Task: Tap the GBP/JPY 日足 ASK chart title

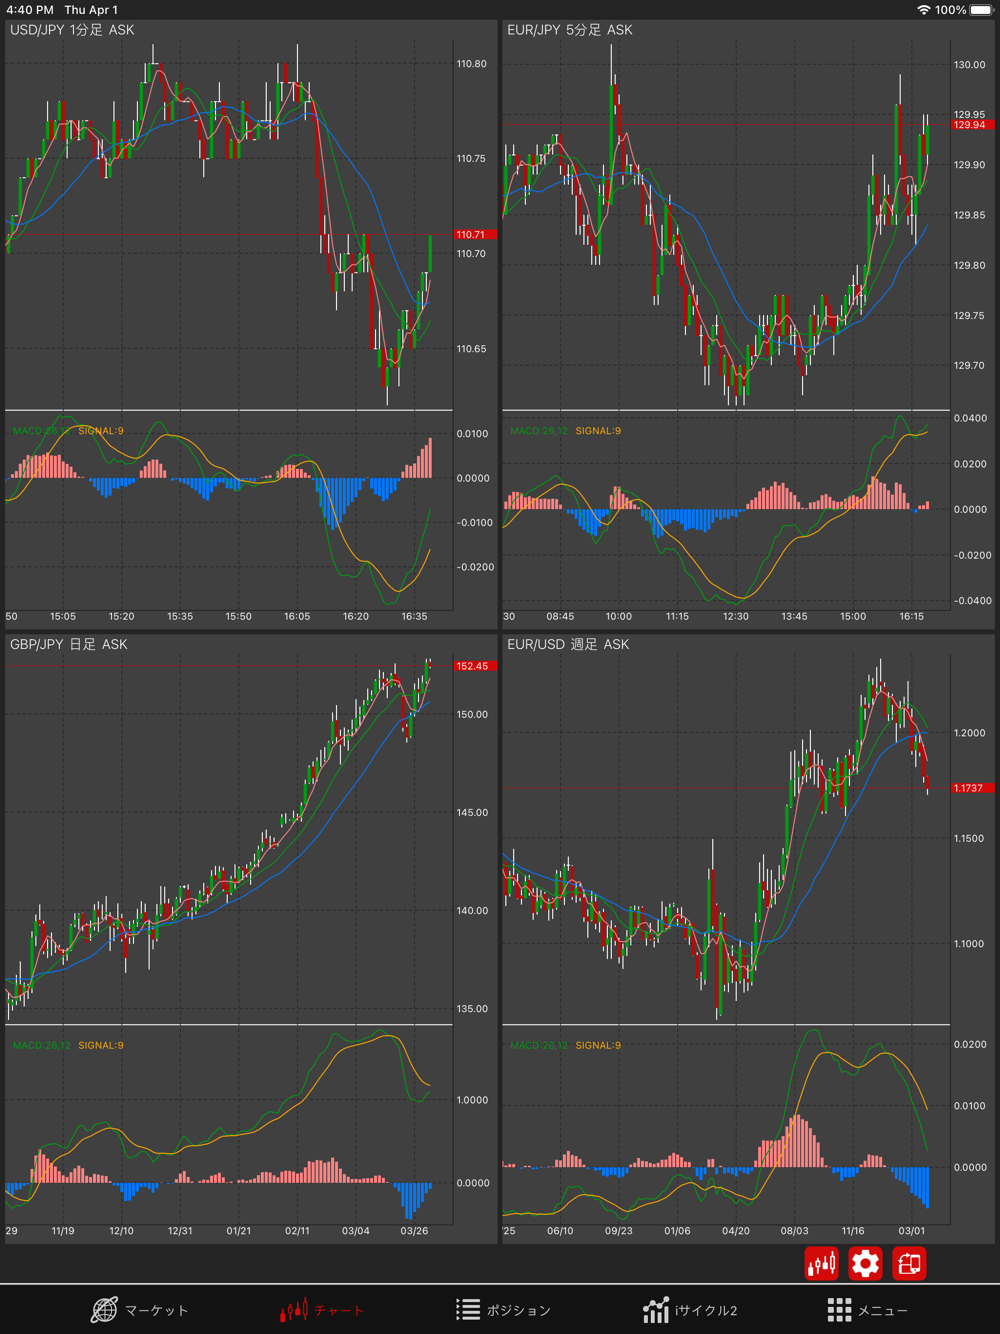Action: [x=69, y=644]
